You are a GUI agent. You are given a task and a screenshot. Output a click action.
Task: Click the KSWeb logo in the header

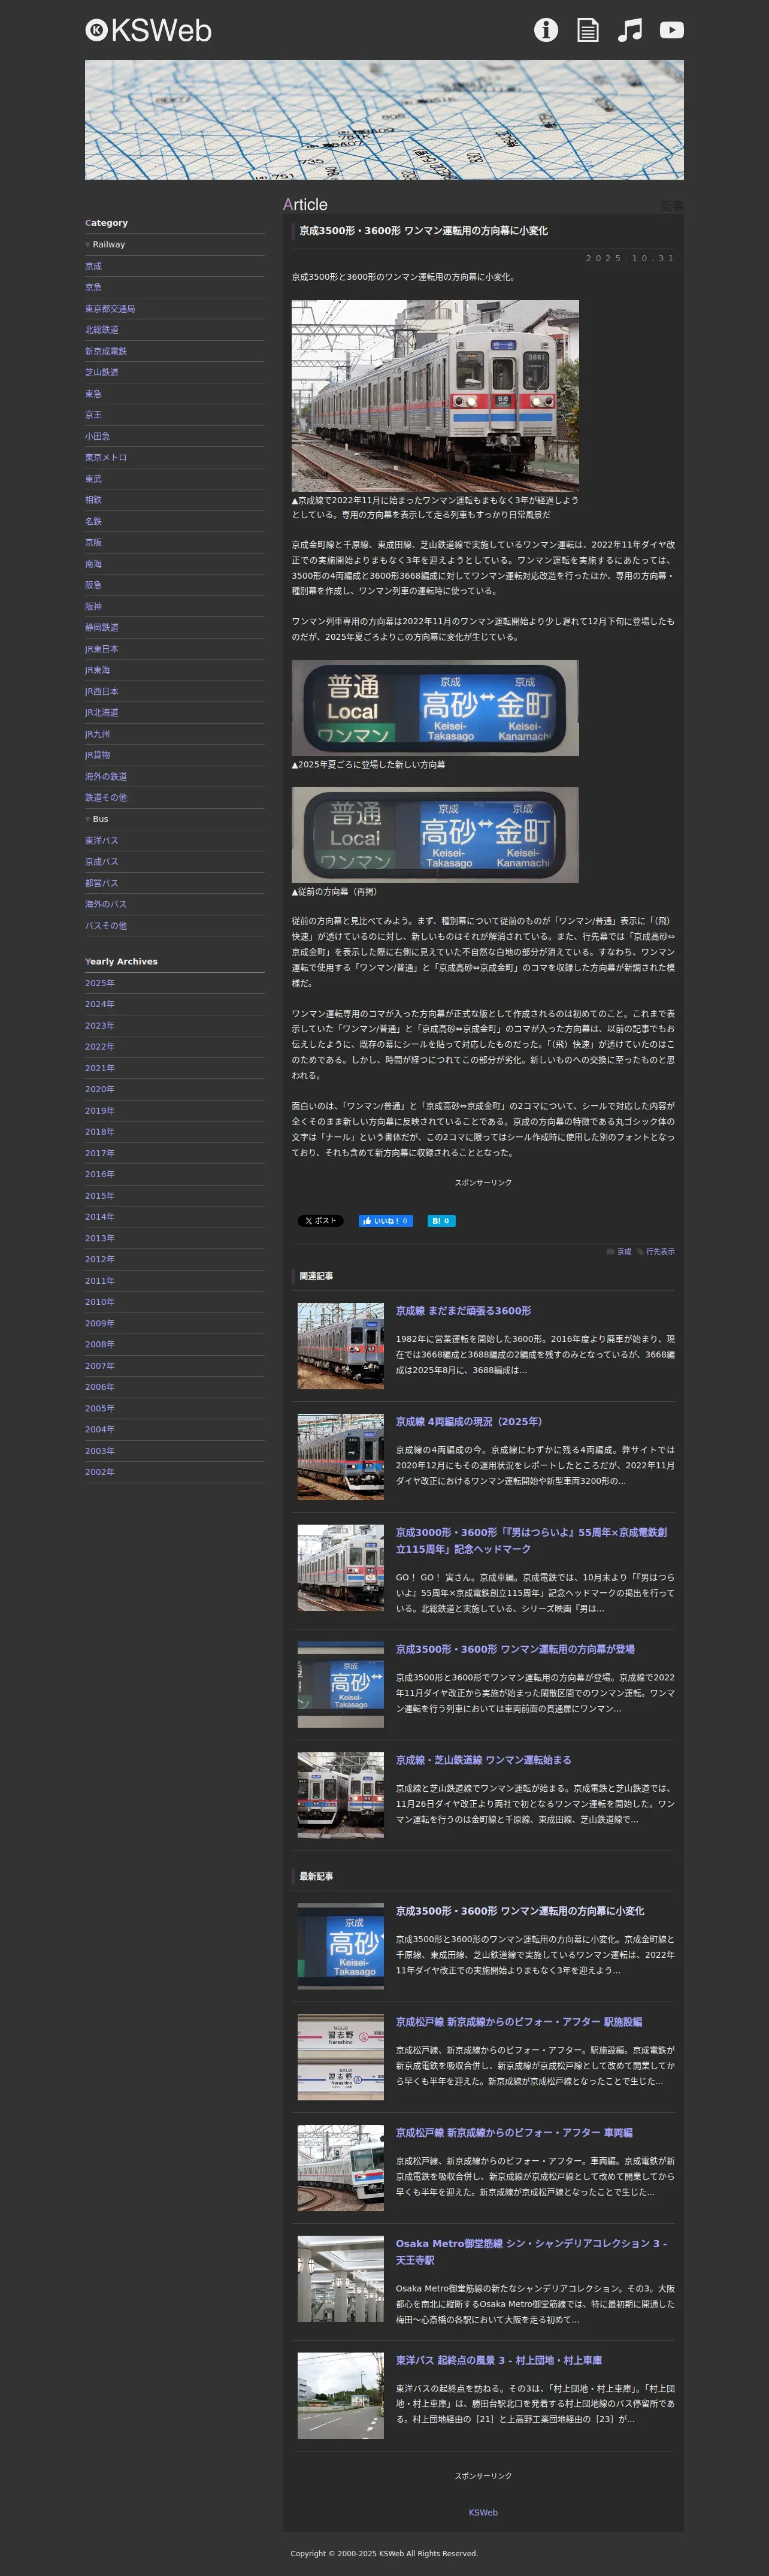pyautogui.click(x=148, y=31)
